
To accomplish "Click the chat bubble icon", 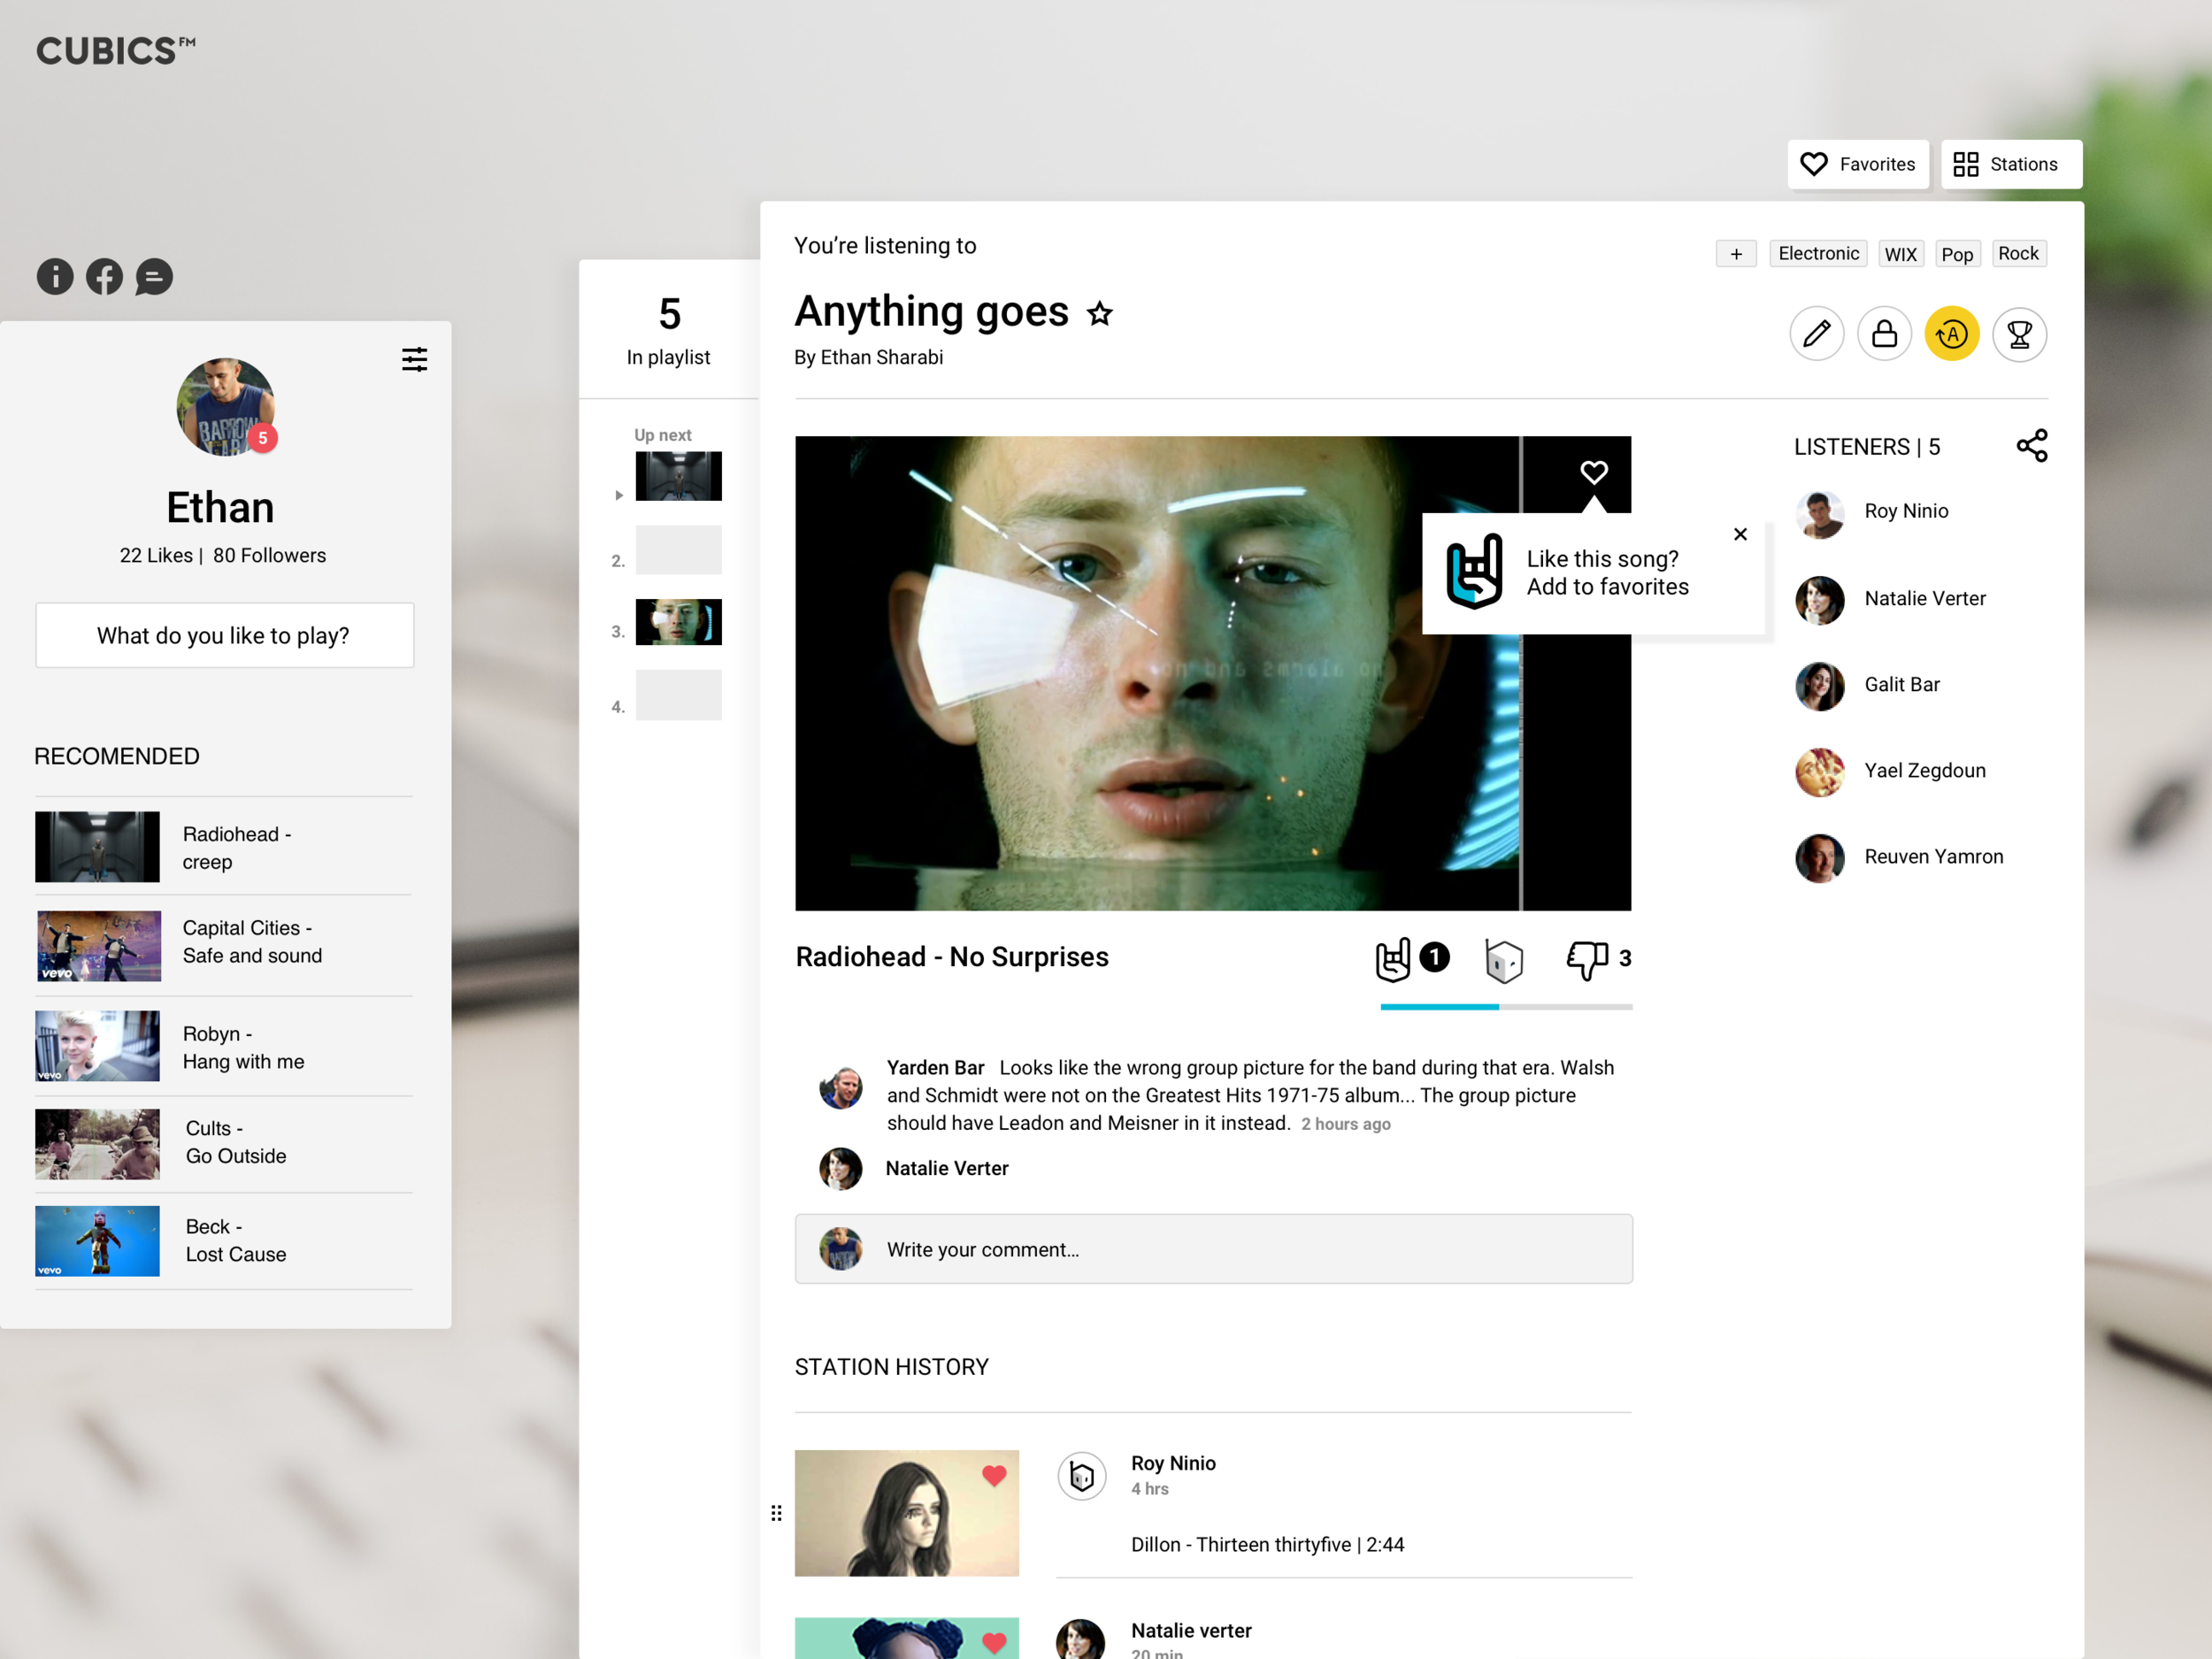I will pyautogui.click(x=154, y=277).
